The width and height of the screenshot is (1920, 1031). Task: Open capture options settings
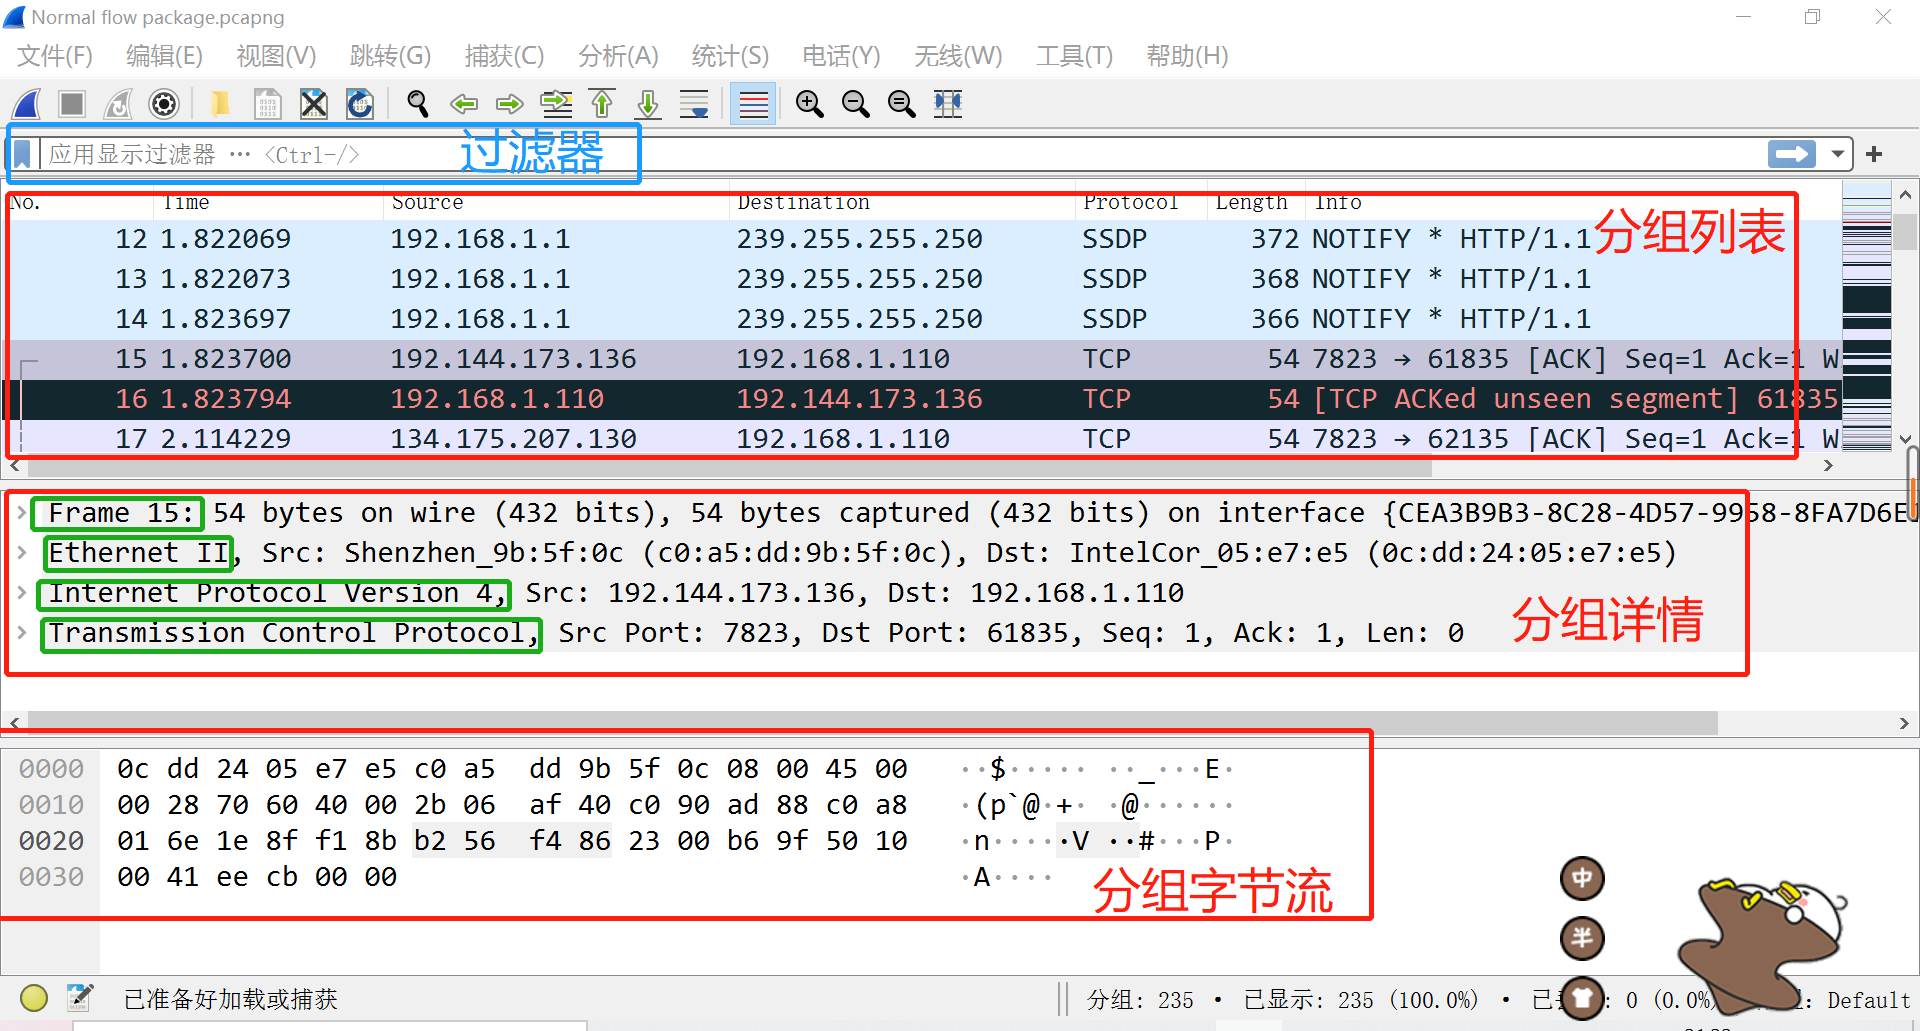click(163, 103)
